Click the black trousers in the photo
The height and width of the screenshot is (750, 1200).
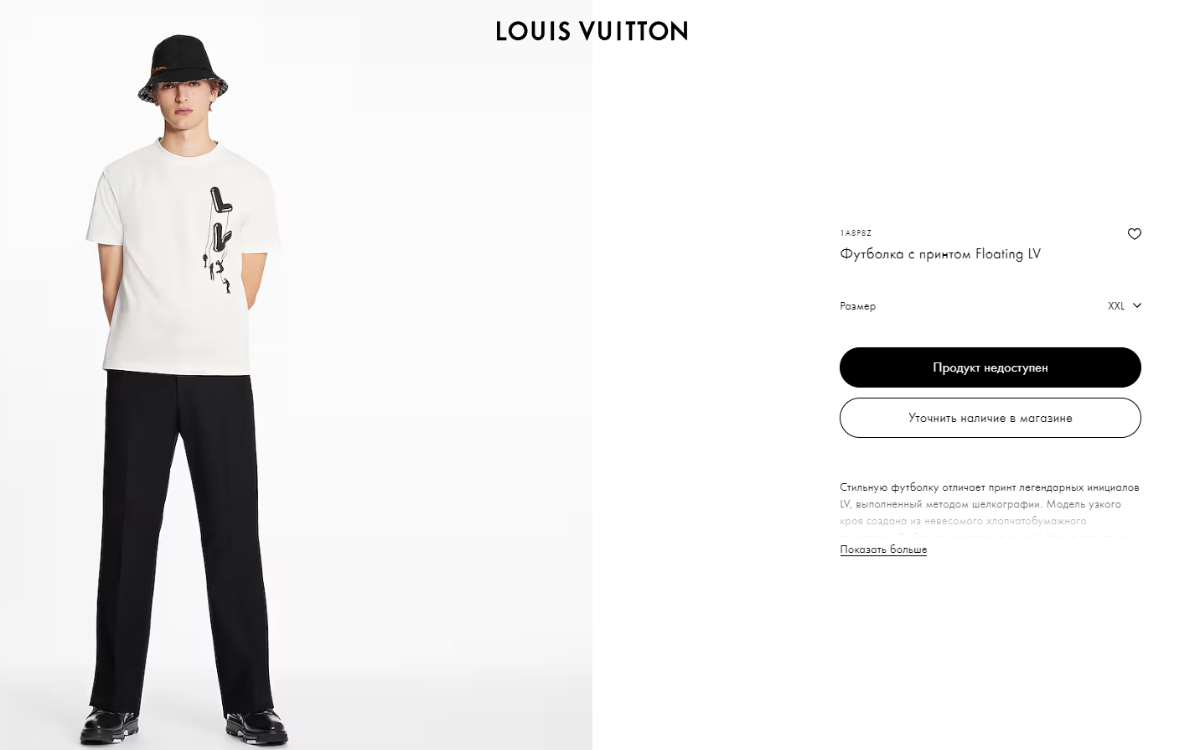coord(182,540)
